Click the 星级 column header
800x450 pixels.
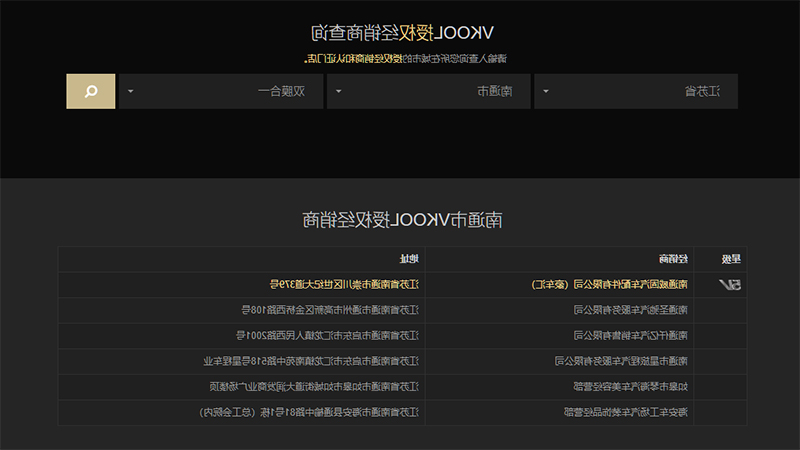point(731,259)
